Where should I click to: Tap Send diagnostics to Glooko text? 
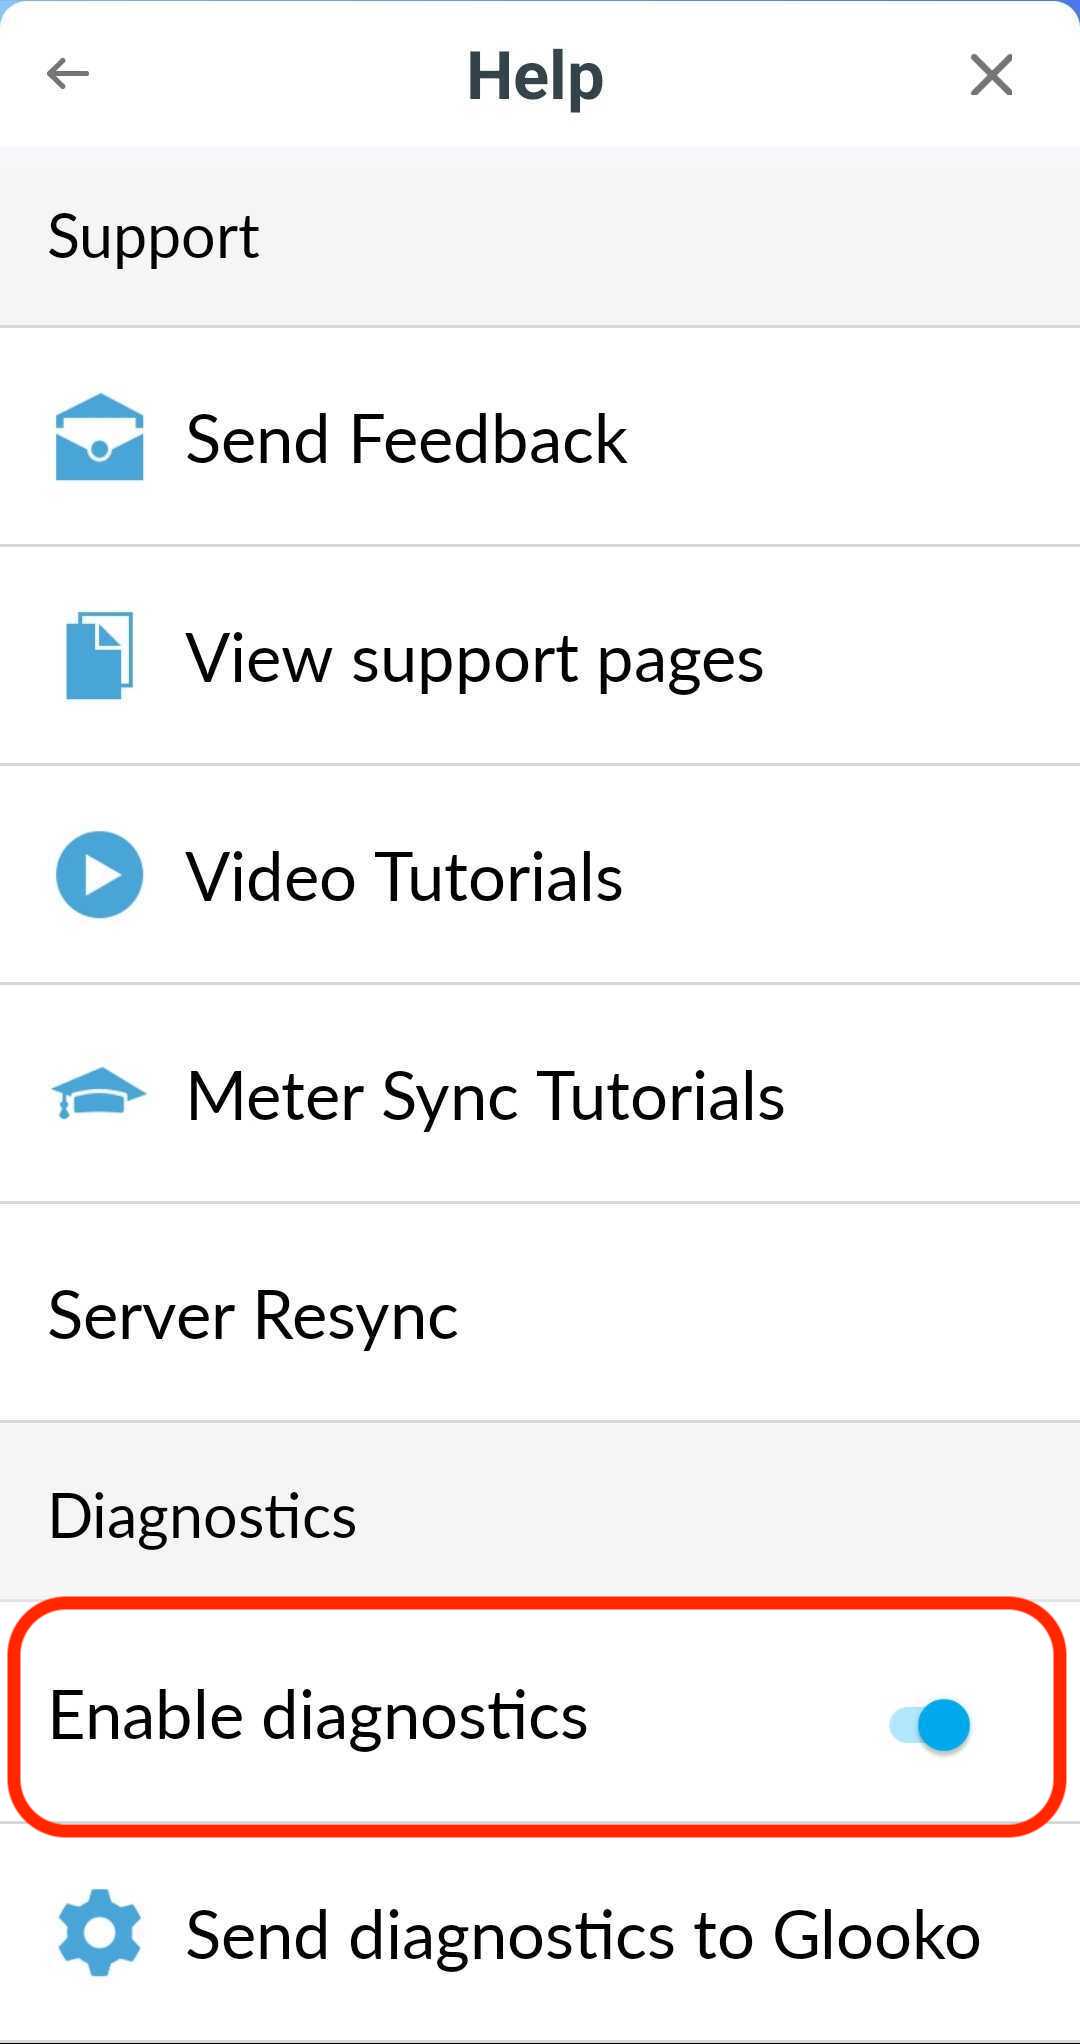pos(582,1934)
